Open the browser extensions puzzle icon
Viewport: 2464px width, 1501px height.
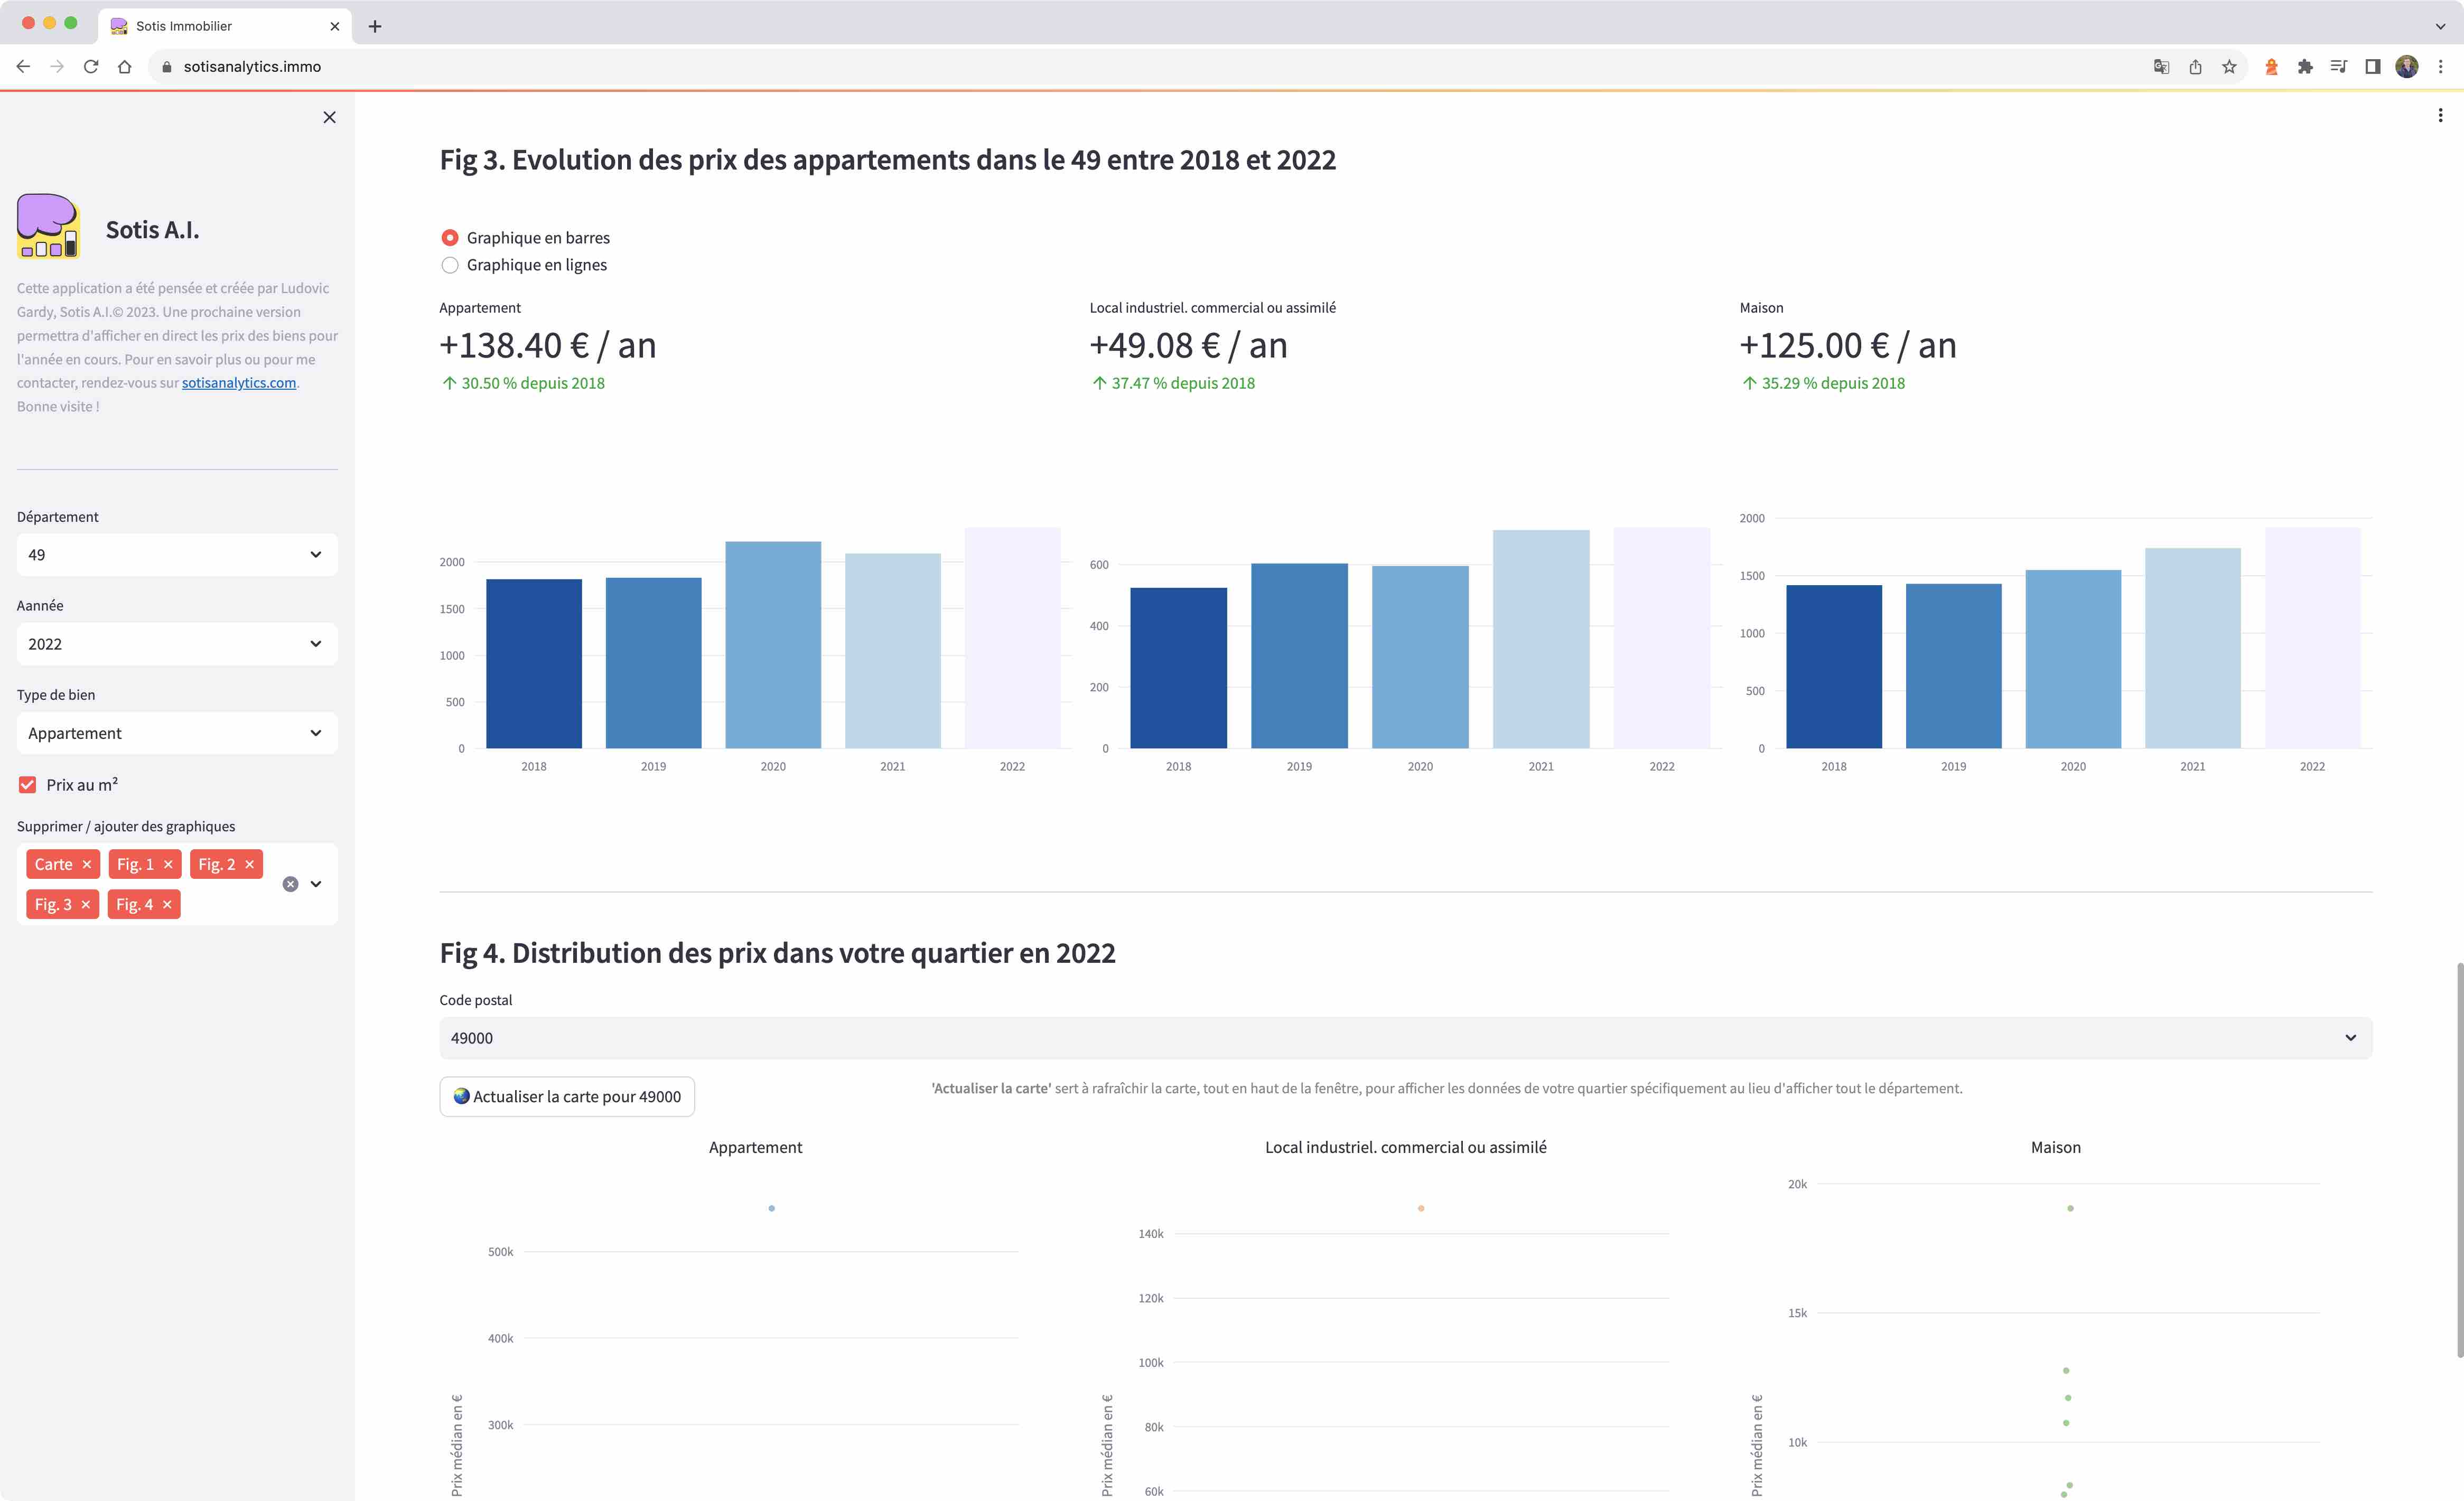2305,66
